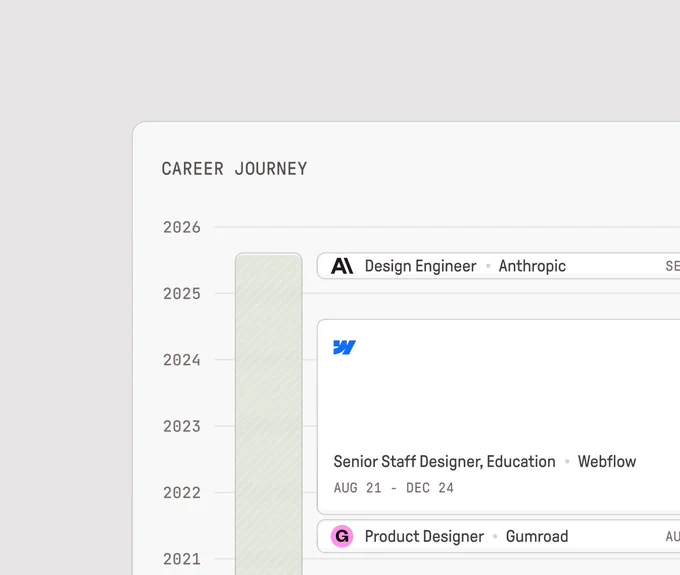
Task: Open the Product Designer Gumroad entry
Action: pos(498,536)
